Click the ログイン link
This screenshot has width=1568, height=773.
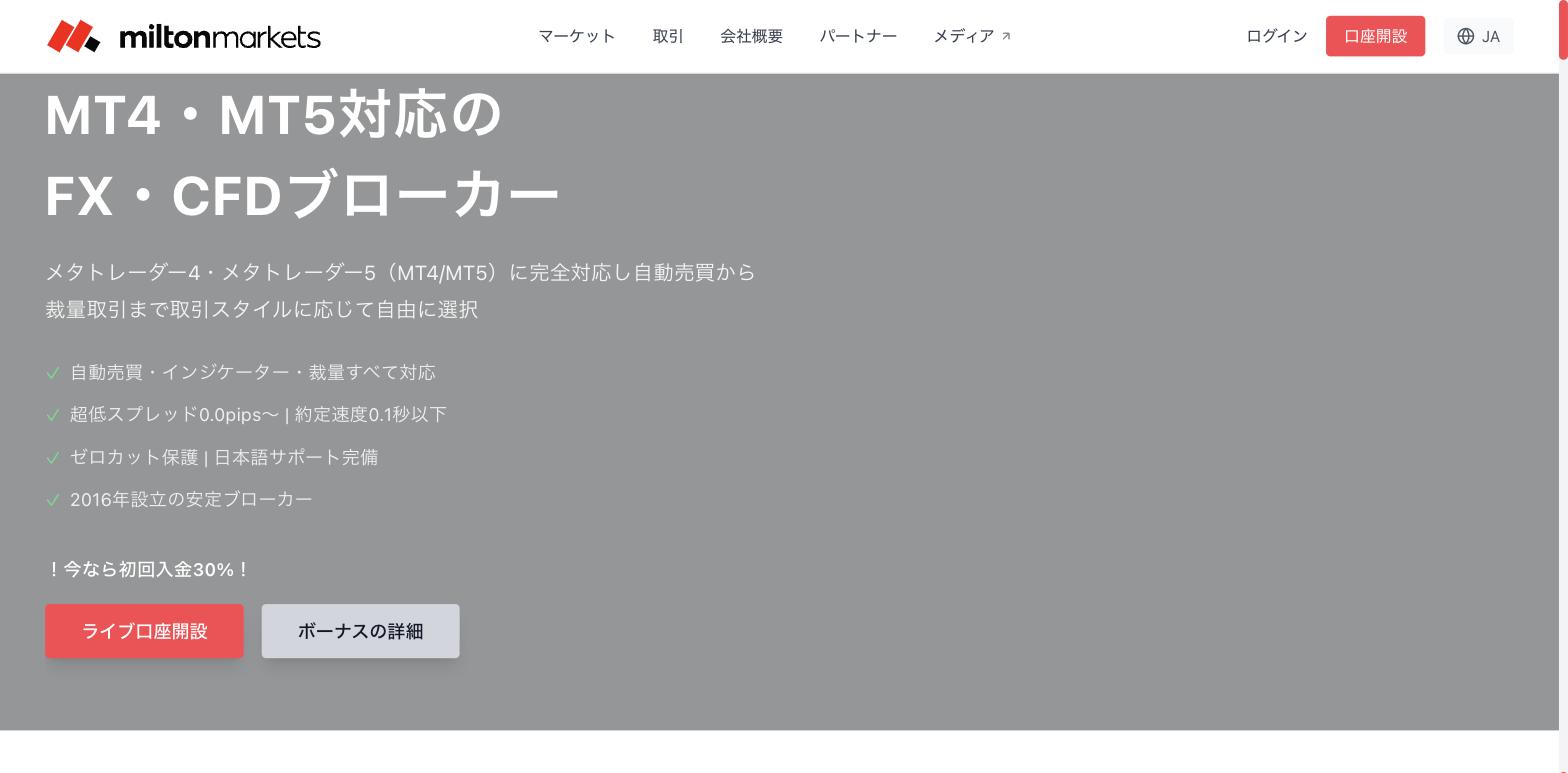[1276, 36]
